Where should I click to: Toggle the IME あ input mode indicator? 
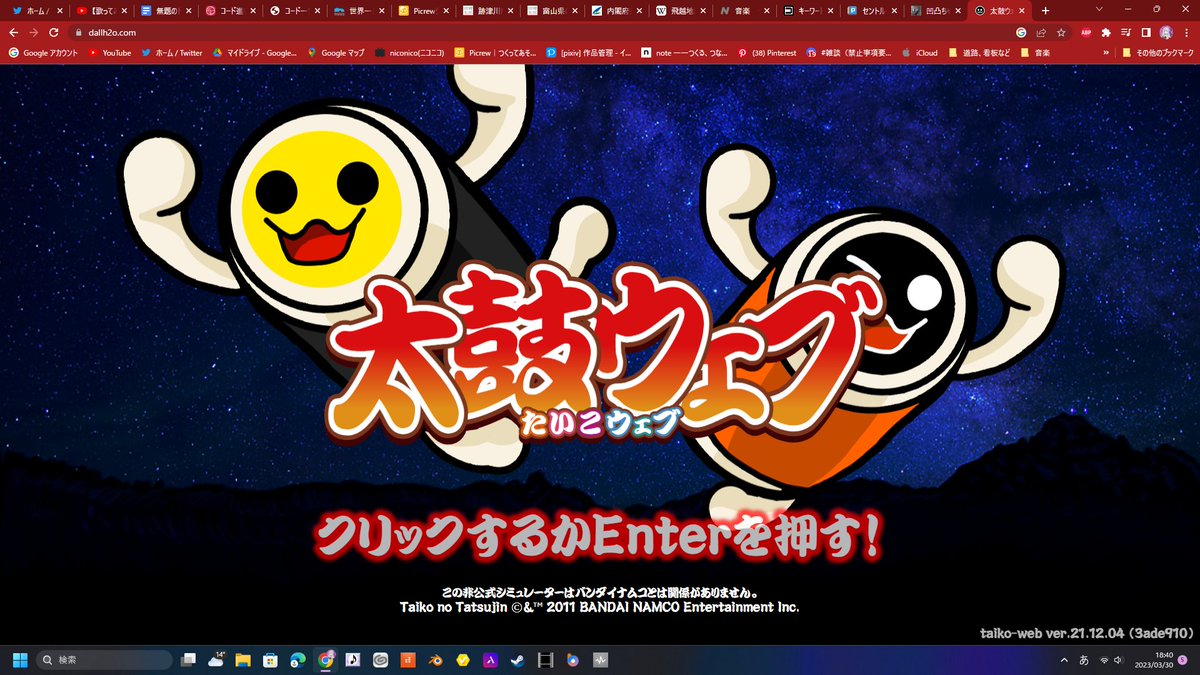(1085, 660)
